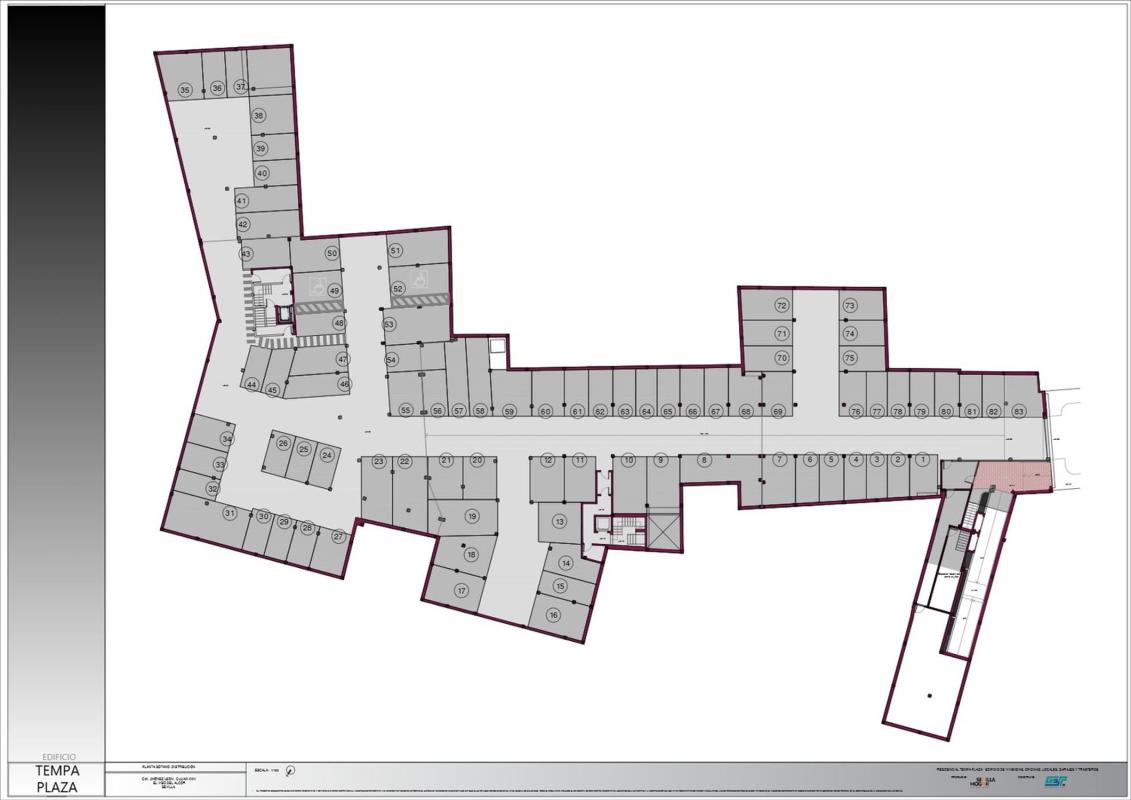The image size is (1131, 800).
Task: Select parking space number 10
Action: pyautogui.click(x=628, y=460)
